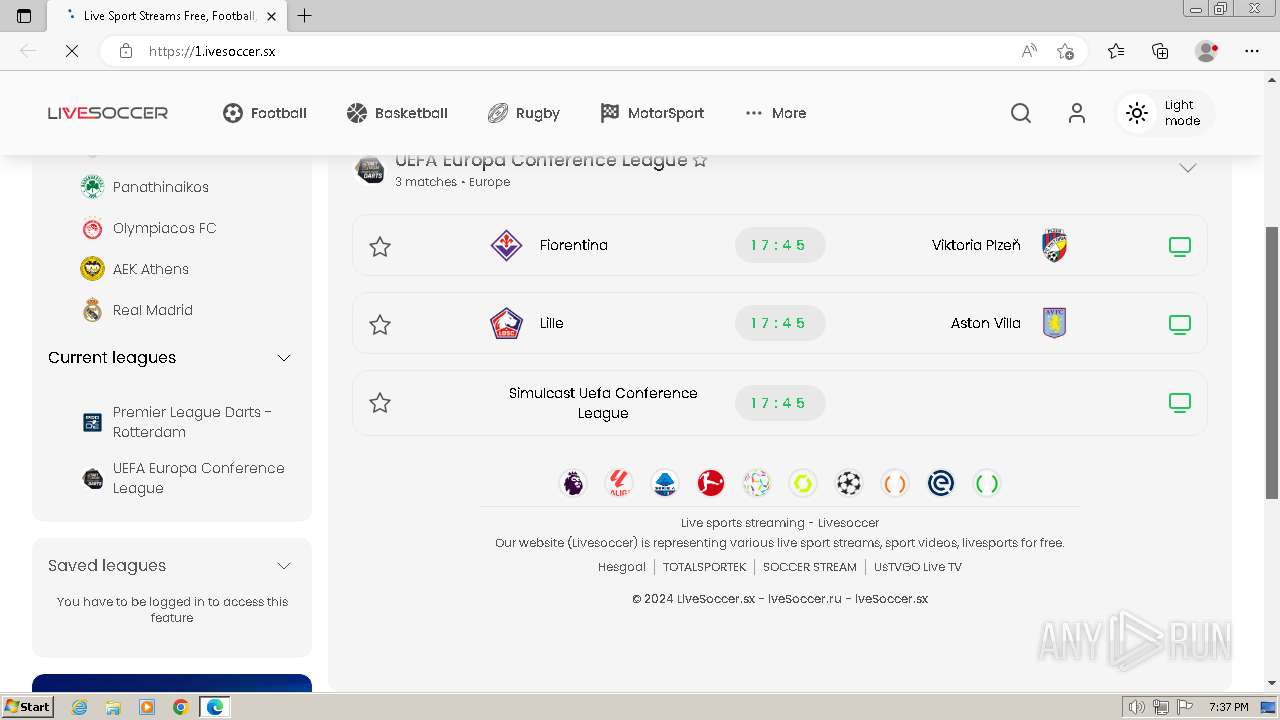
Task: Open Premier League logo link
Action: pos(573,484)
